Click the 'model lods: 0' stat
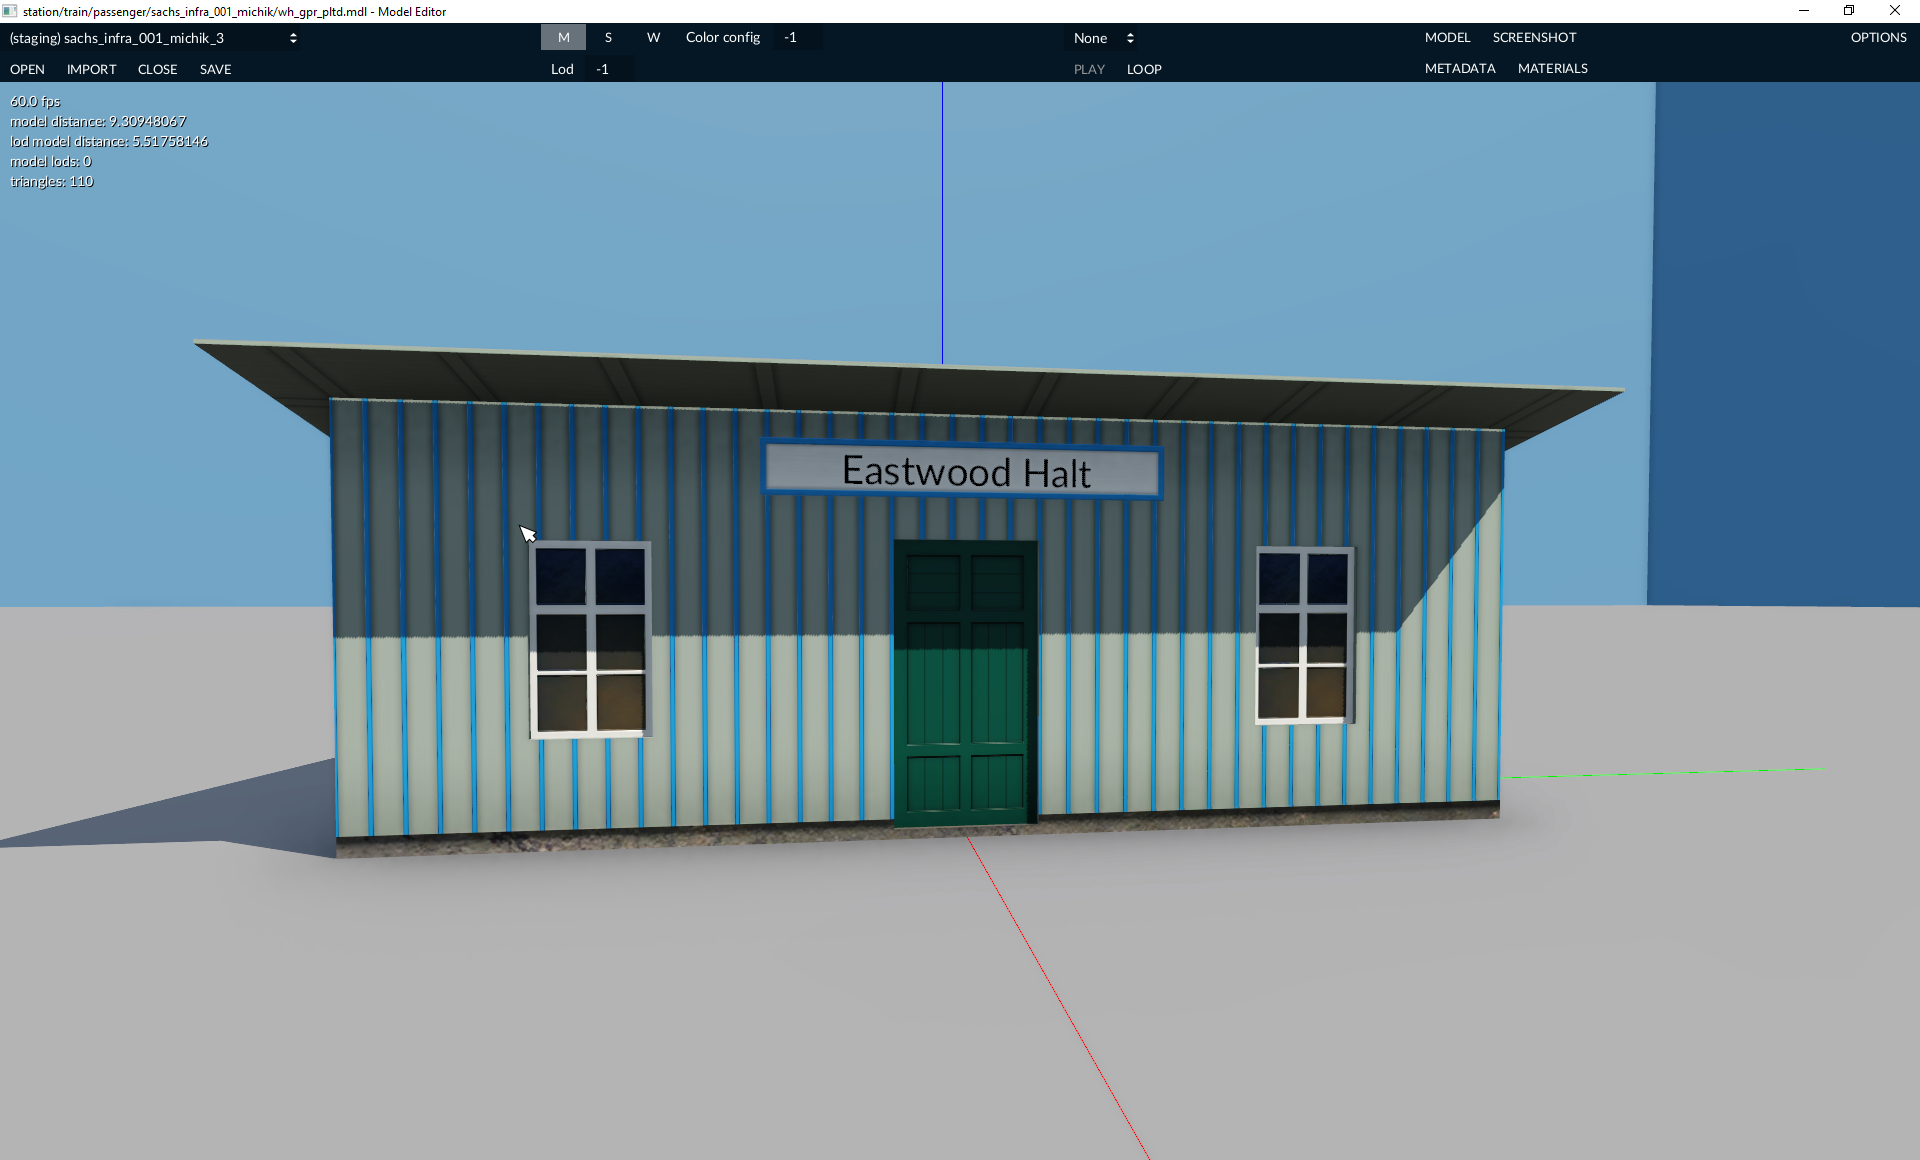The width and height of the screenshot is (1920, 1160). [x=51, y=161]
